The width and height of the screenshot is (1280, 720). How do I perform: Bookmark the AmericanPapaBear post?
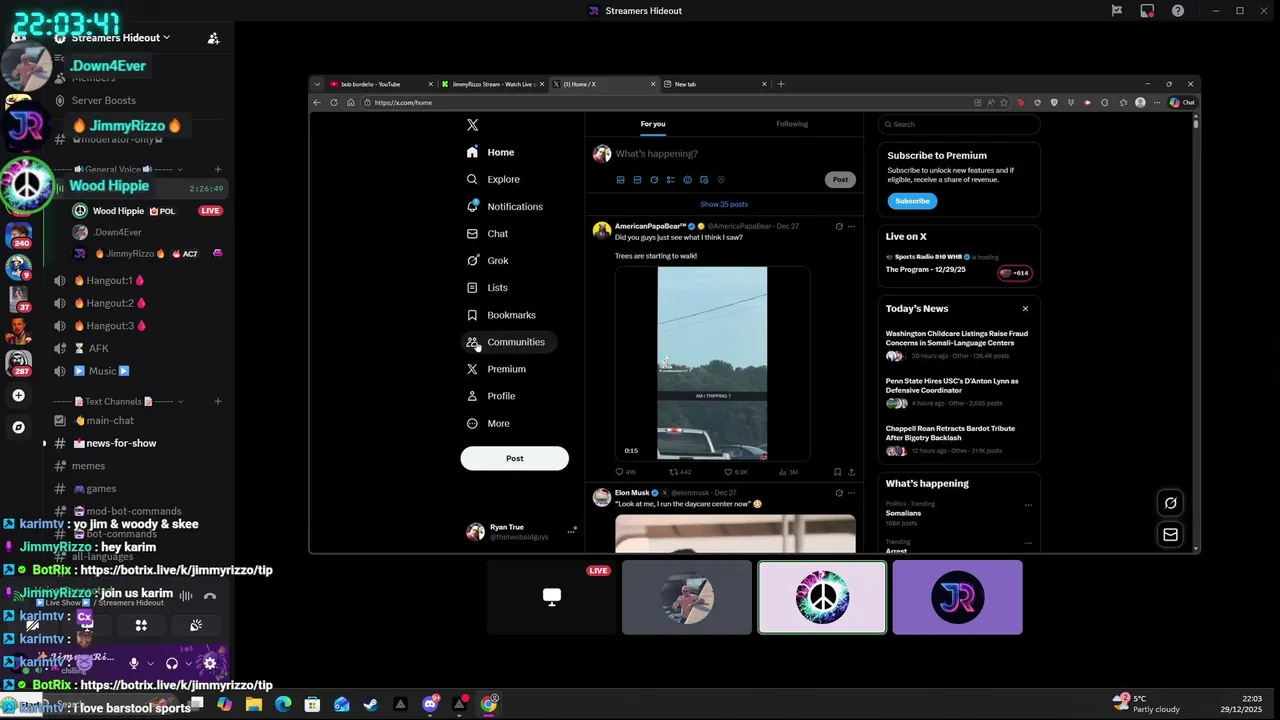837,472
